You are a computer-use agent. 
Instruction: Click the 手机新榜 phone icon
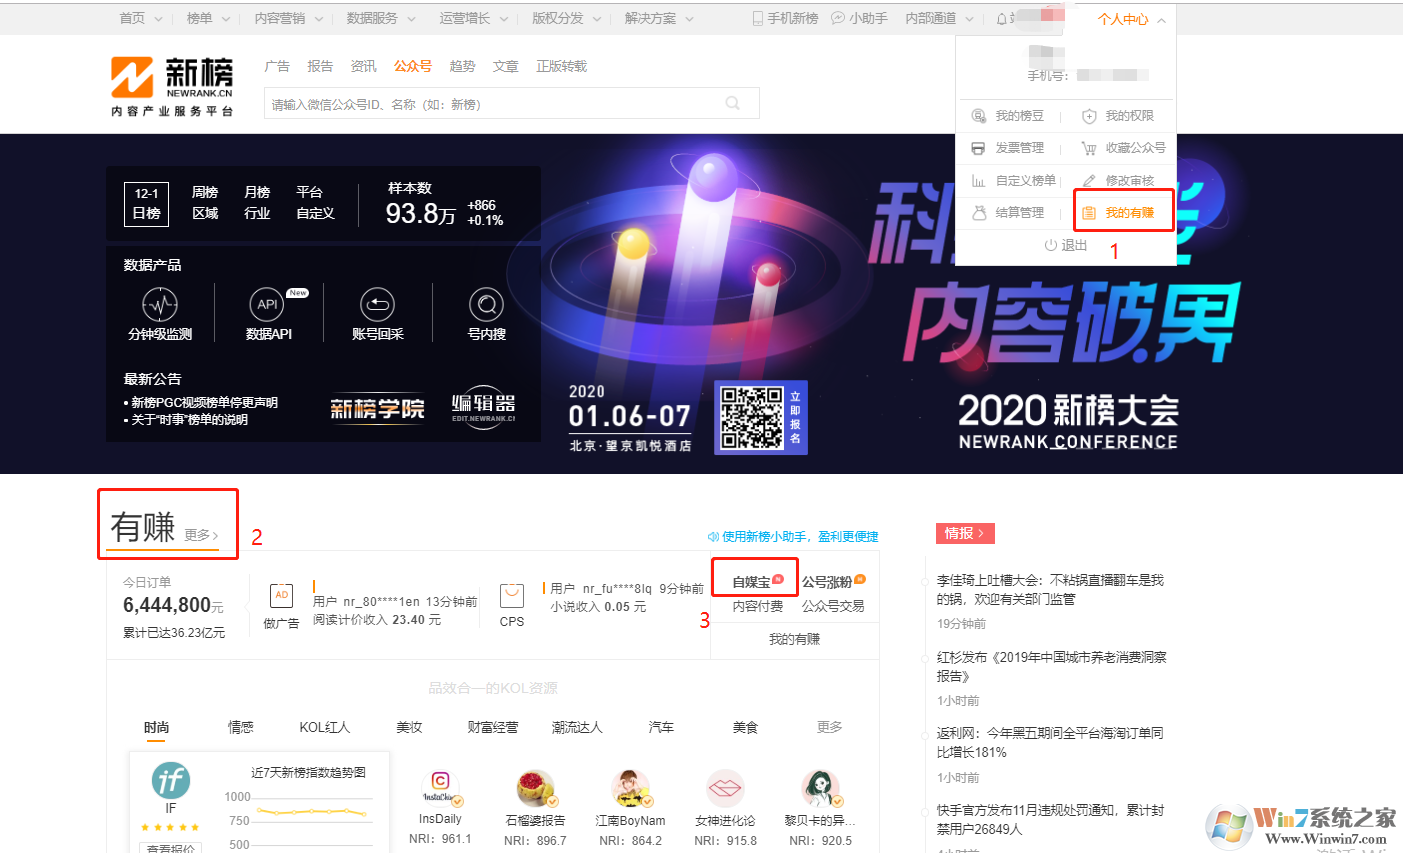click(x=758, y=17)
